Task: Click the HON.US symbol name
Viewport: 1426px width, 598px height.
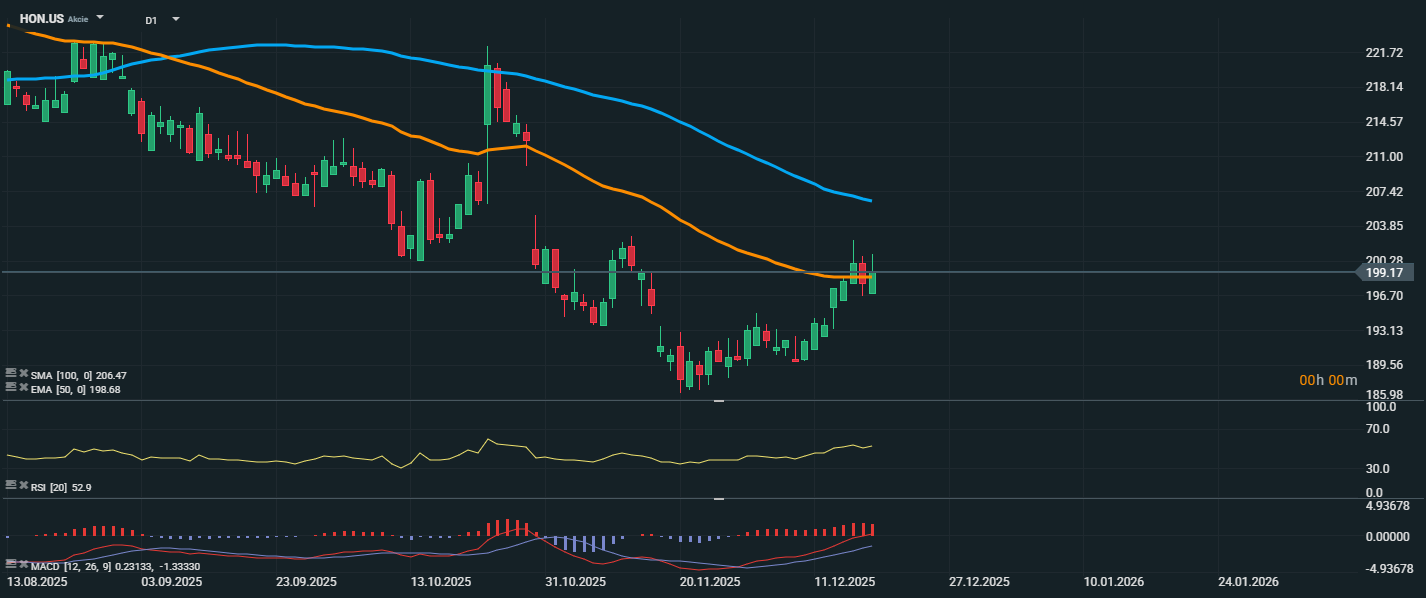Action: 41,19
